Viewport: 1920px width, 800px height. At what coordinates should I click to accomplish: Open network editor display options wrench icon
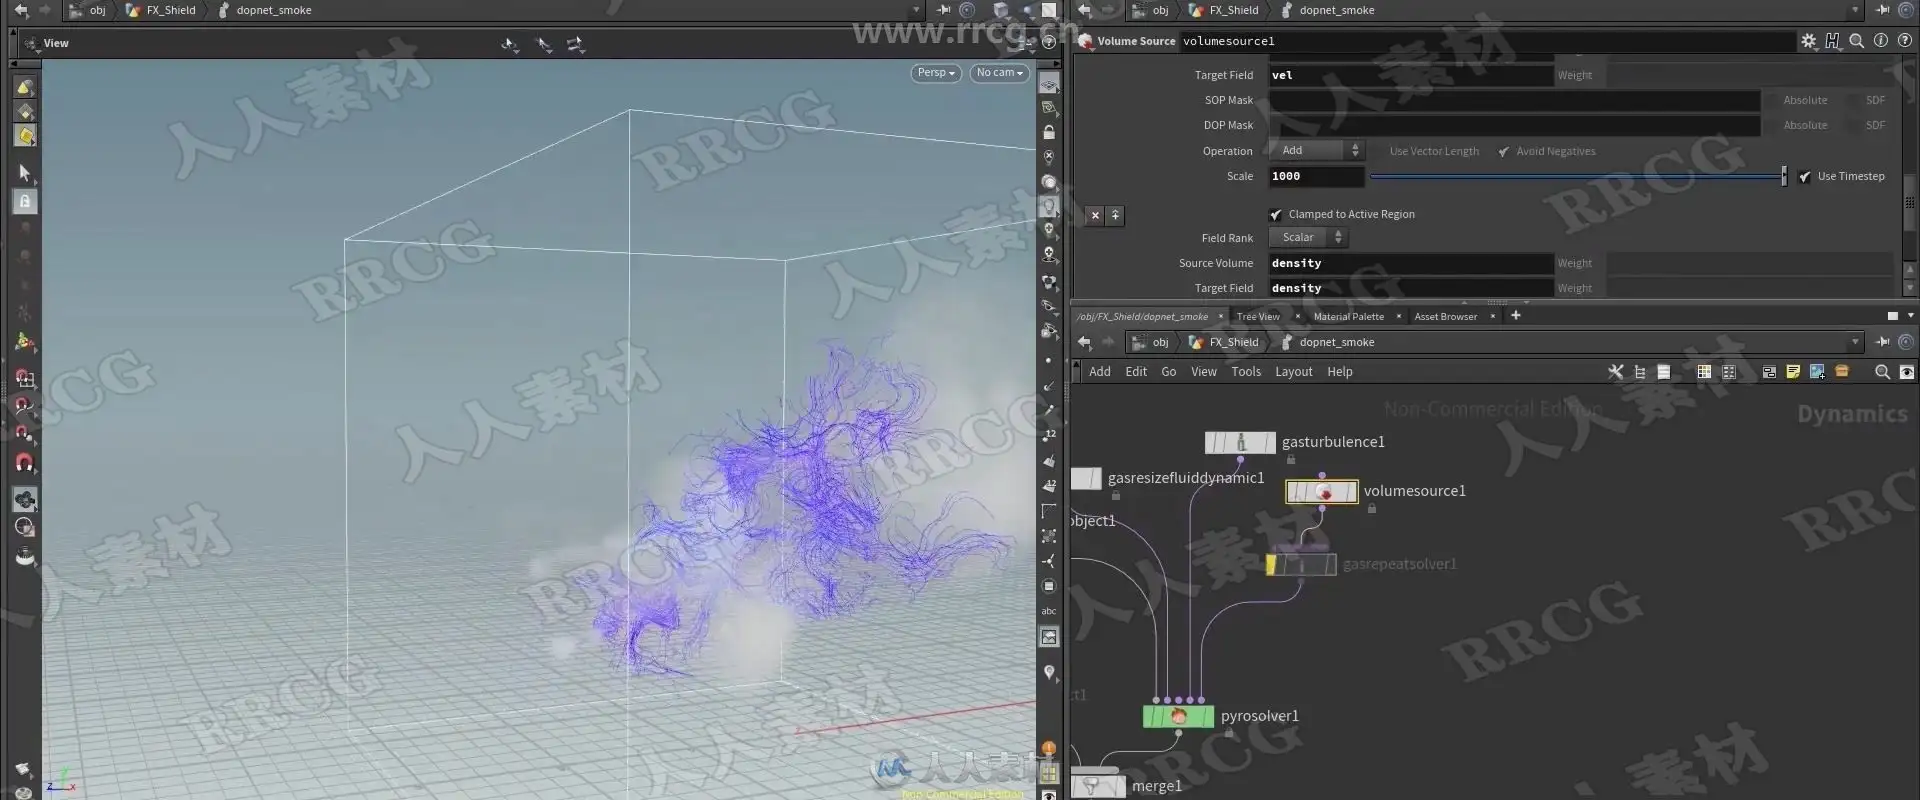1615,372
